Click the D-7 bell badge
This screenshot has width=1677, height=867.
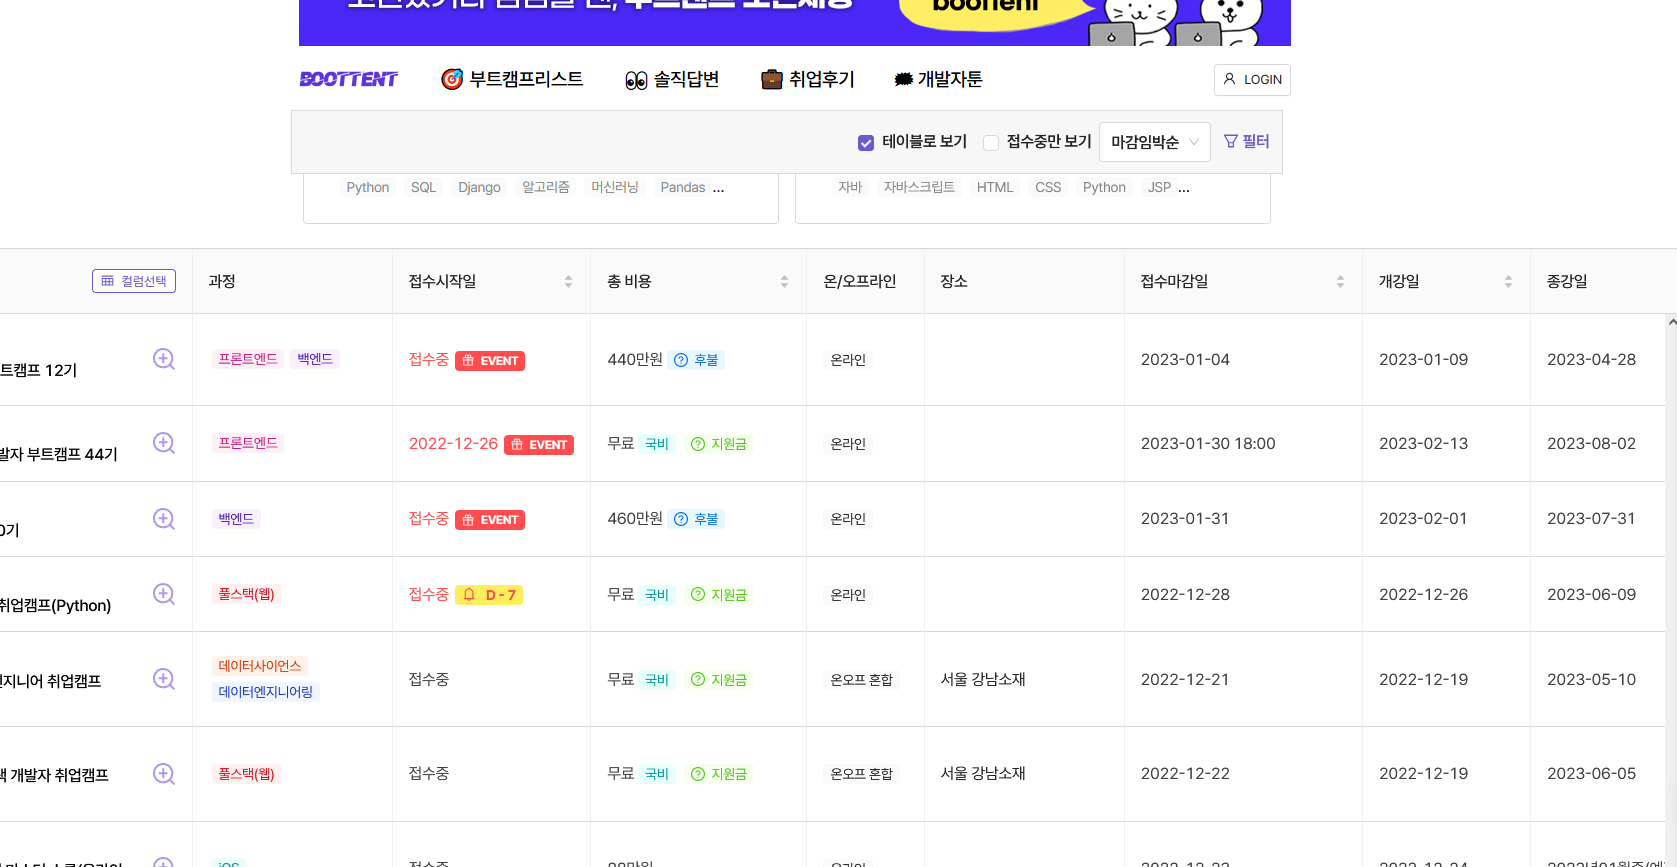pyautogui.click(x=489, y=595)
